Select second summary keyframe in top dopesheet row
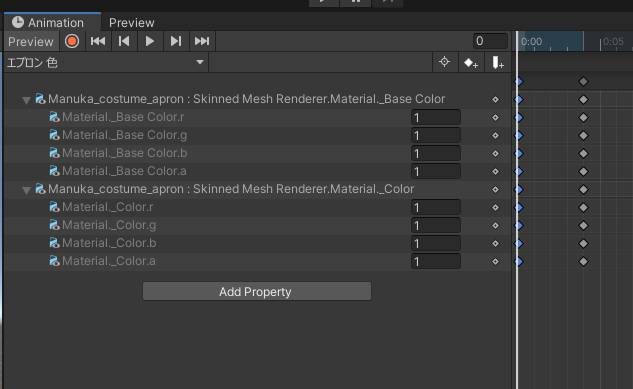Image resolution: width=633 pixels, height=389 pixels. coord(583,82)
